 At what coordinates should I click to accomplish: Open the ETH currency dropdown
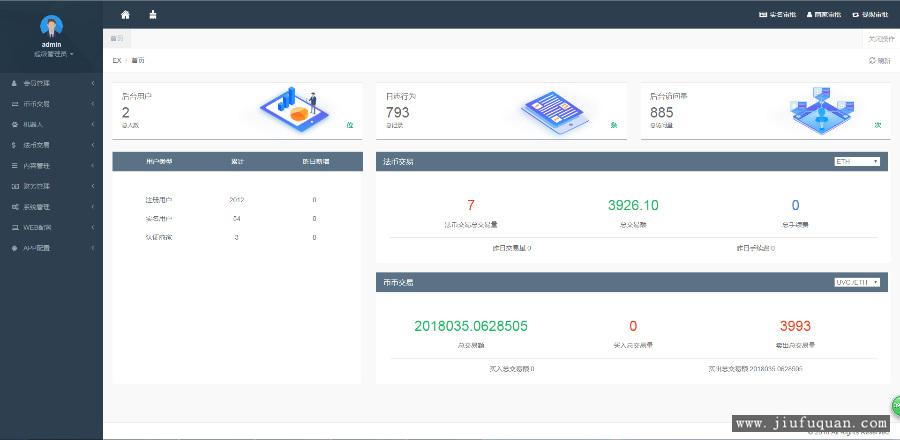[857, 161]
